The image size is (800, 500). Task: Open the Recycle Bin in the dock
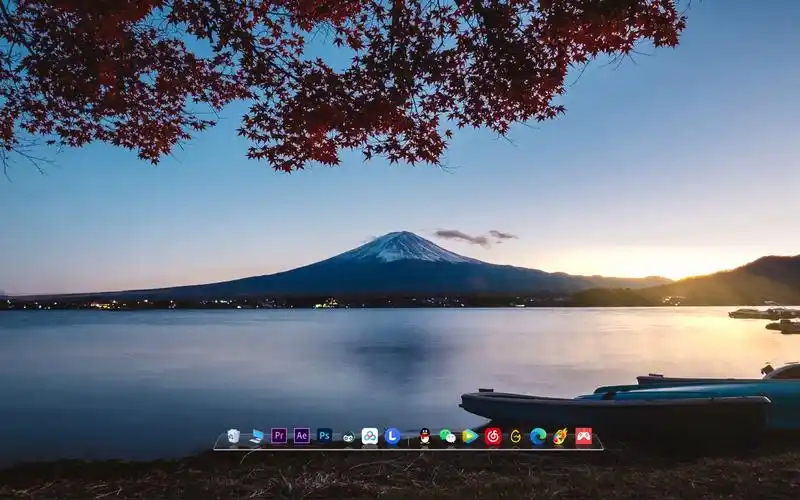[x=233, y=436]
